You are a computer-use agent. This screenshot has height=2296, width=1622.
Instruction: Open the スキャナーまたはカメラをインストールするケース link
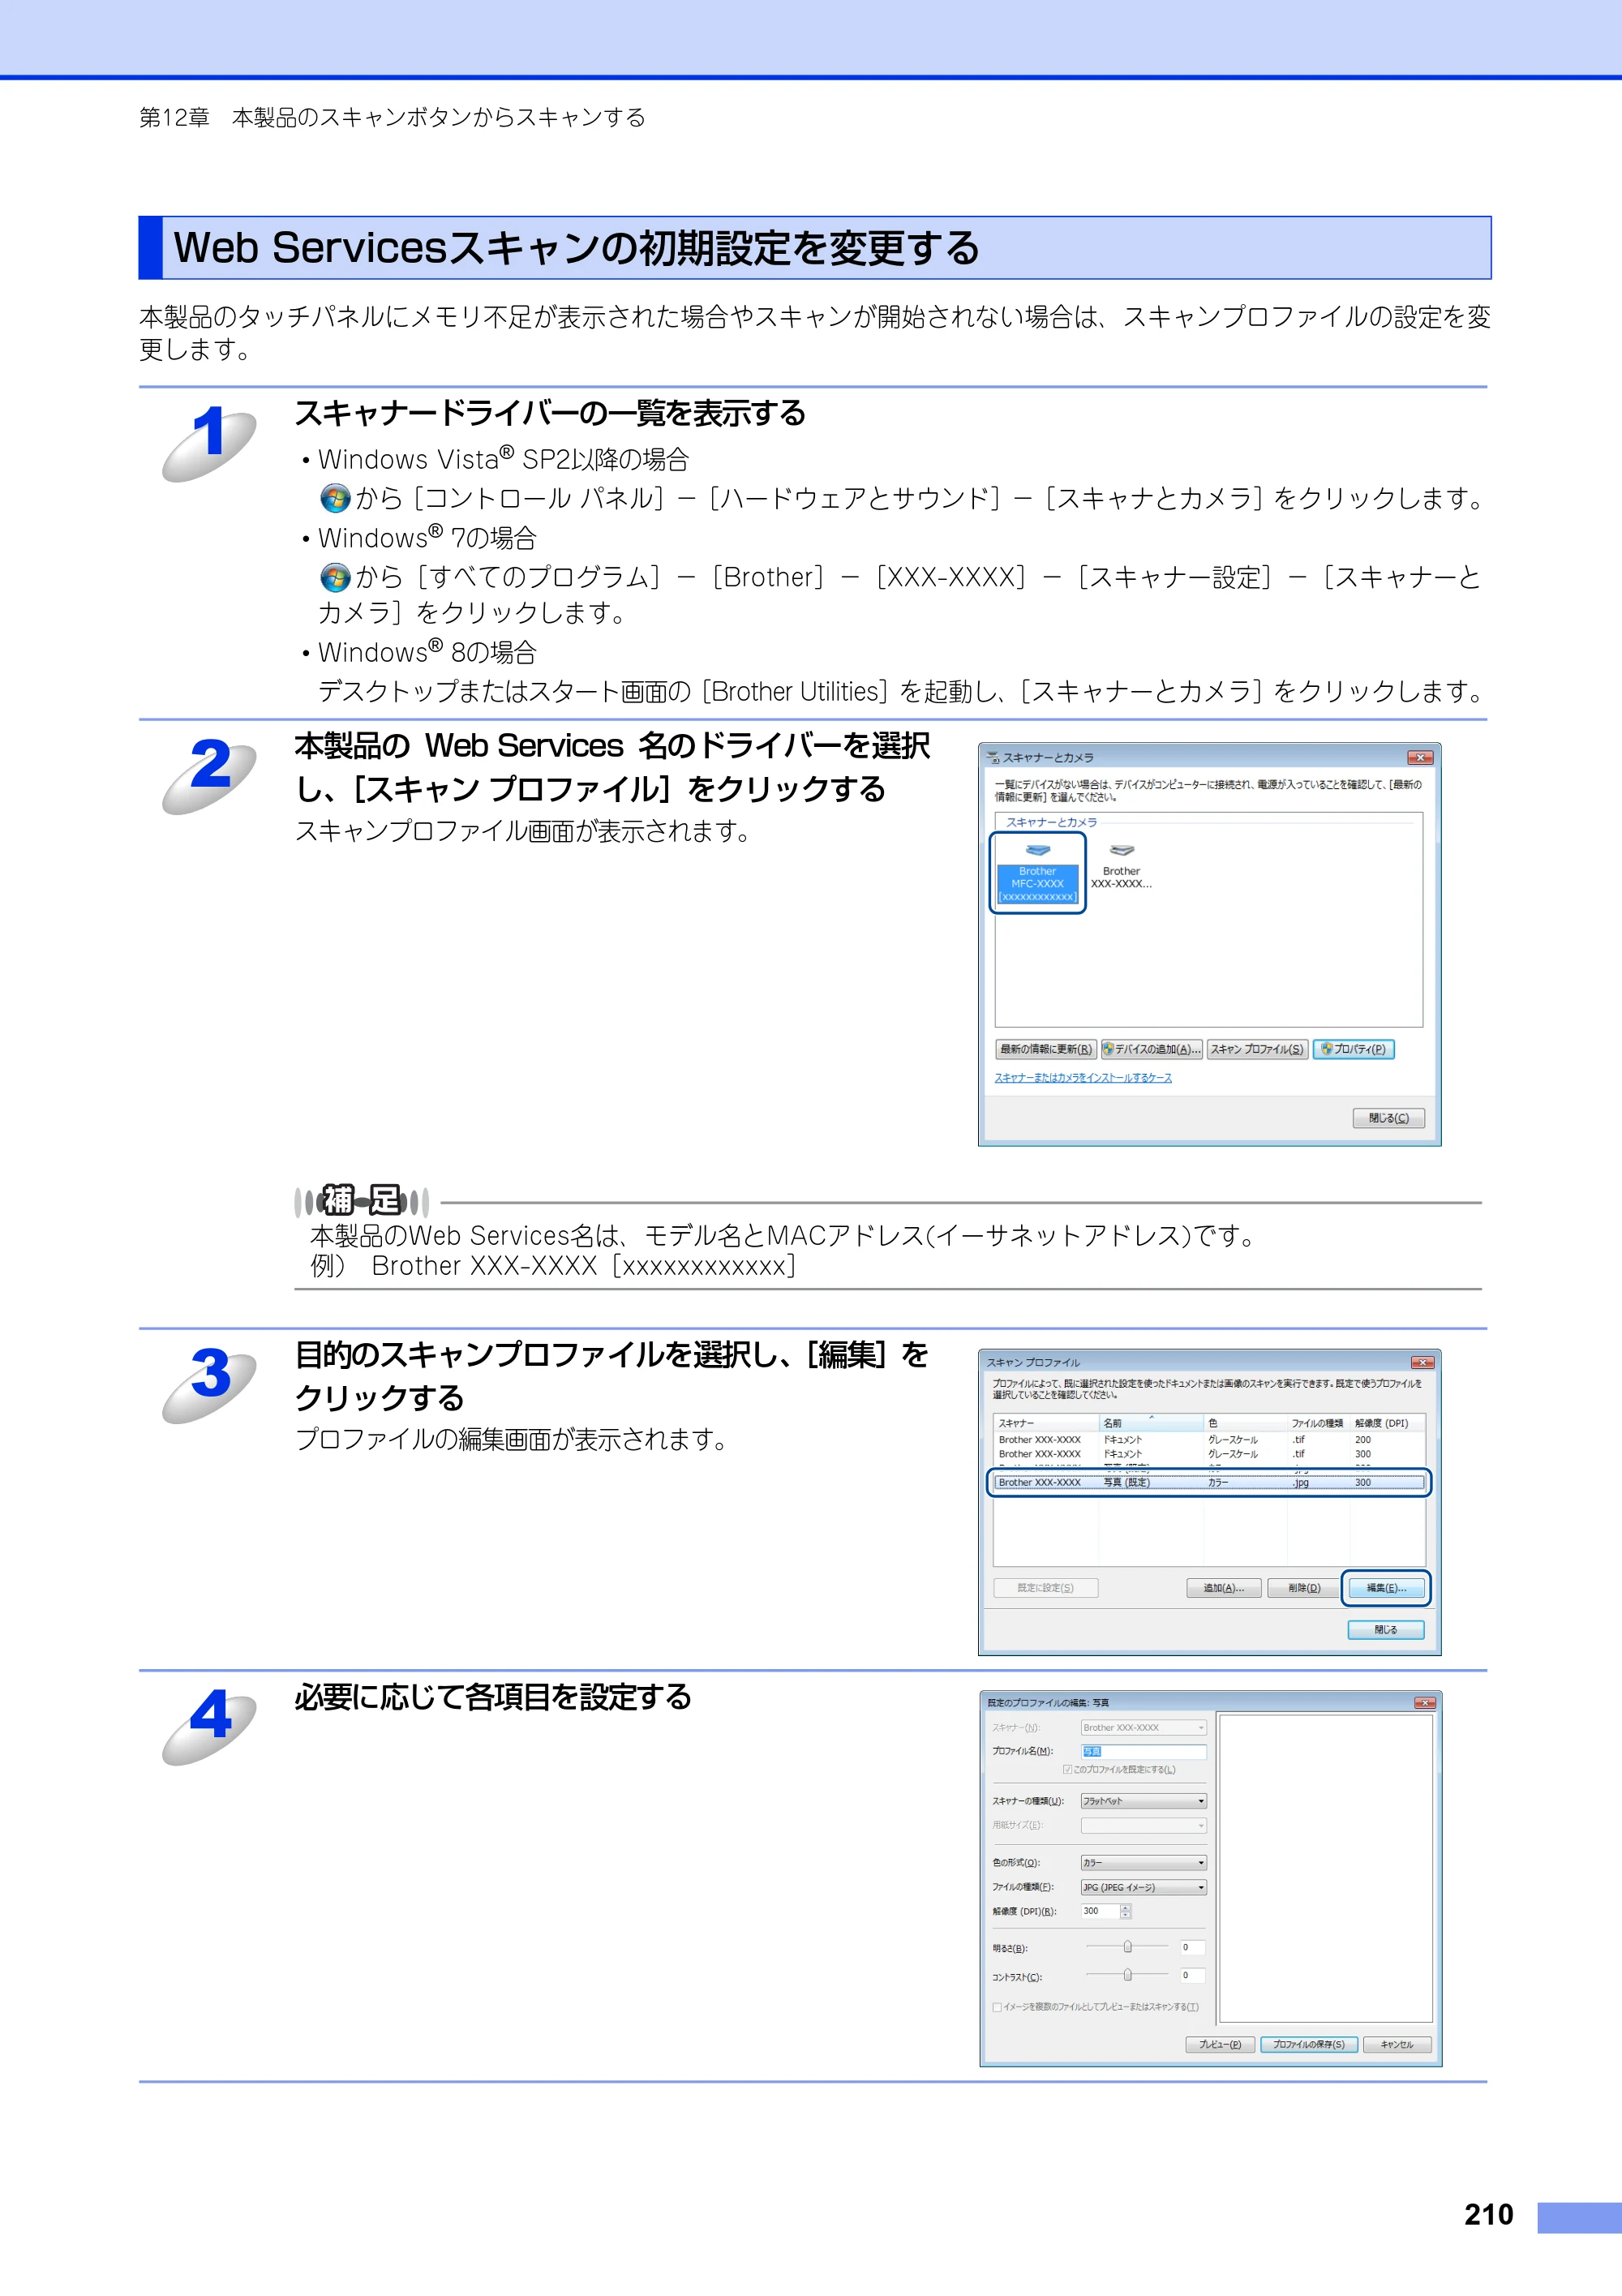coord(1083,1078)
